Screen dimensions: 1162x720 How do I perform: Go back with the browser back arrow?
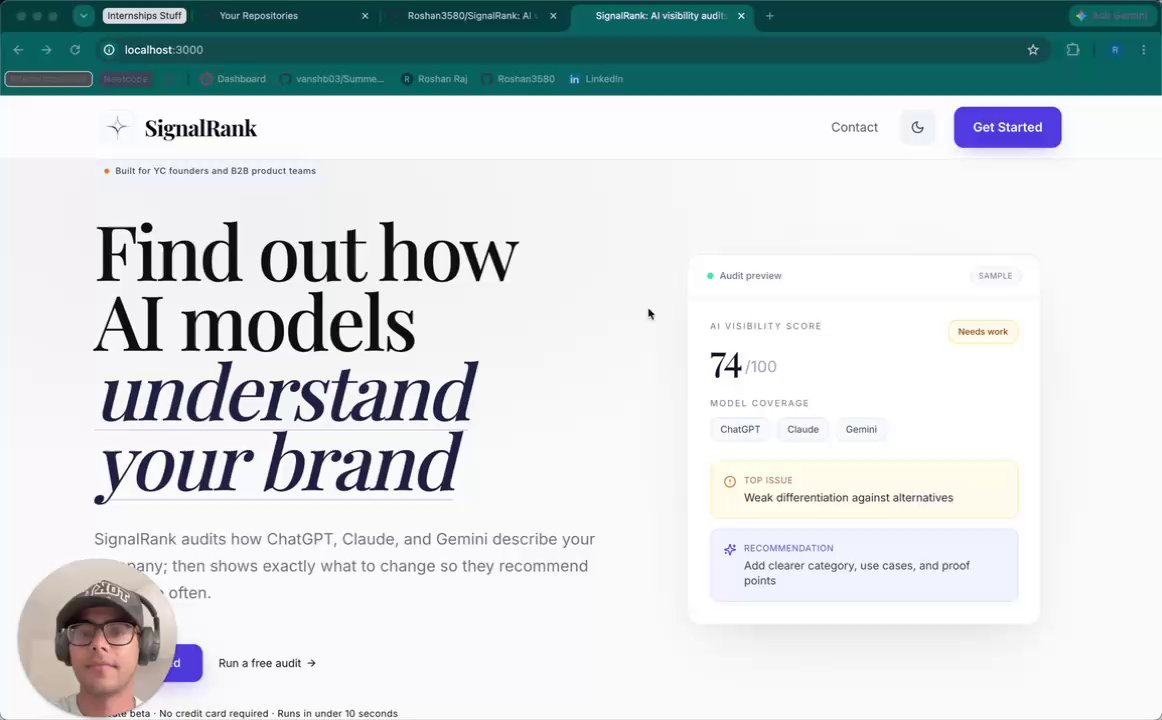[19, 50]
